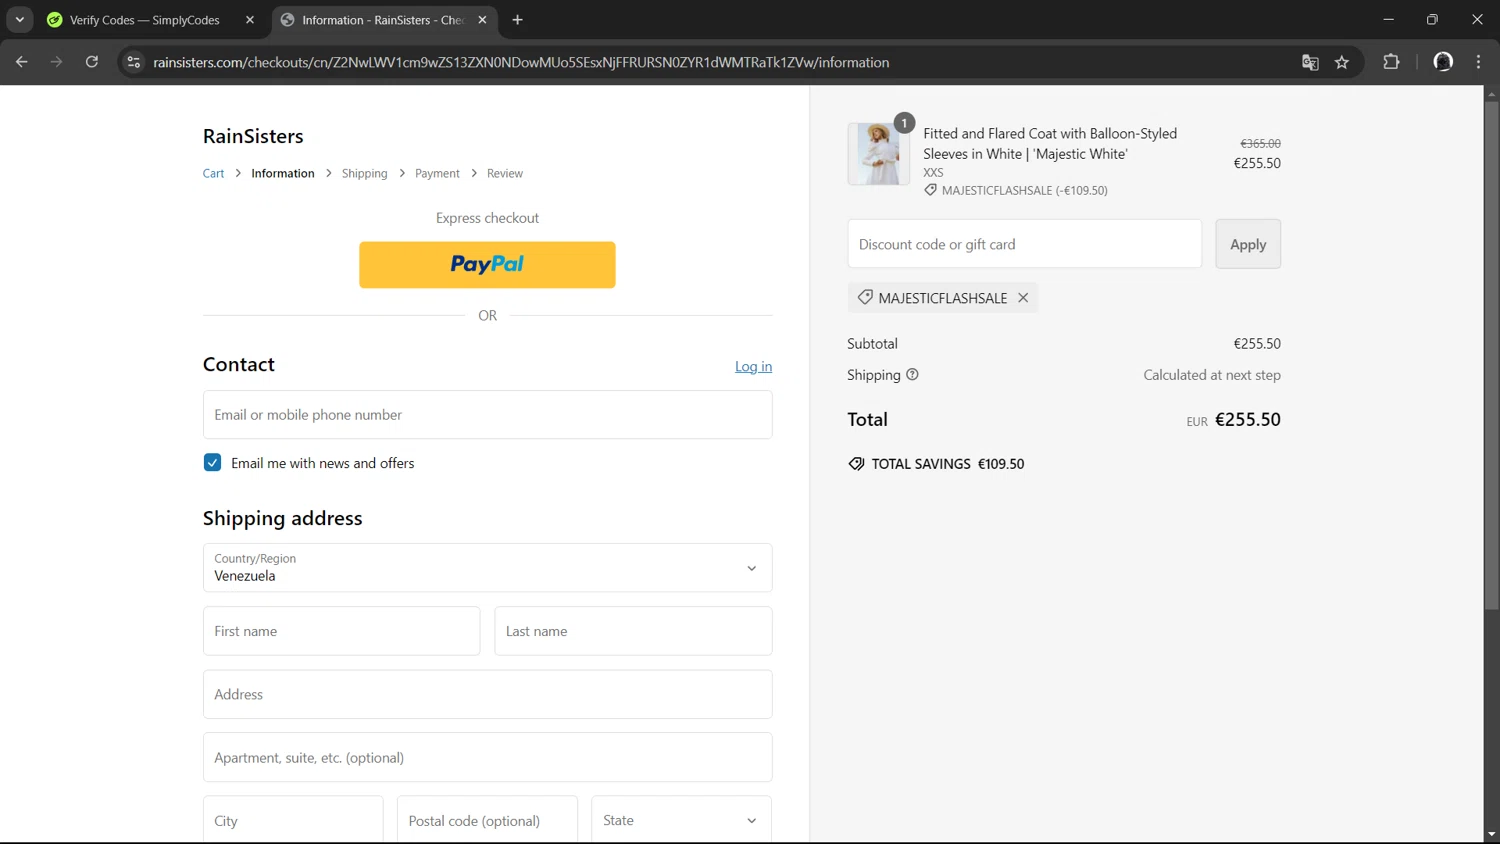Open the Country/Region dropdown
1500x844 pixels.
pos(487,568)
